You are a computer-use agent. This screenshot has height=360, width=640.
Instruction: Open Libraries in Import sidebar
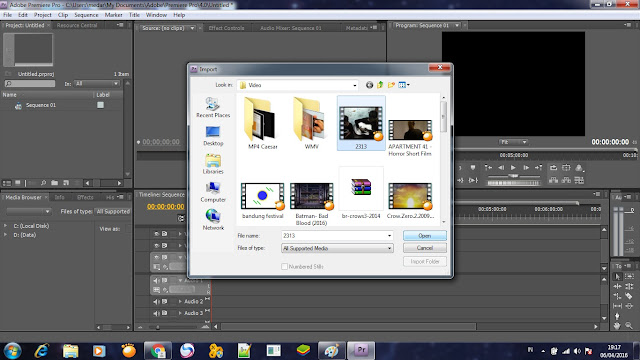[213, 164]
